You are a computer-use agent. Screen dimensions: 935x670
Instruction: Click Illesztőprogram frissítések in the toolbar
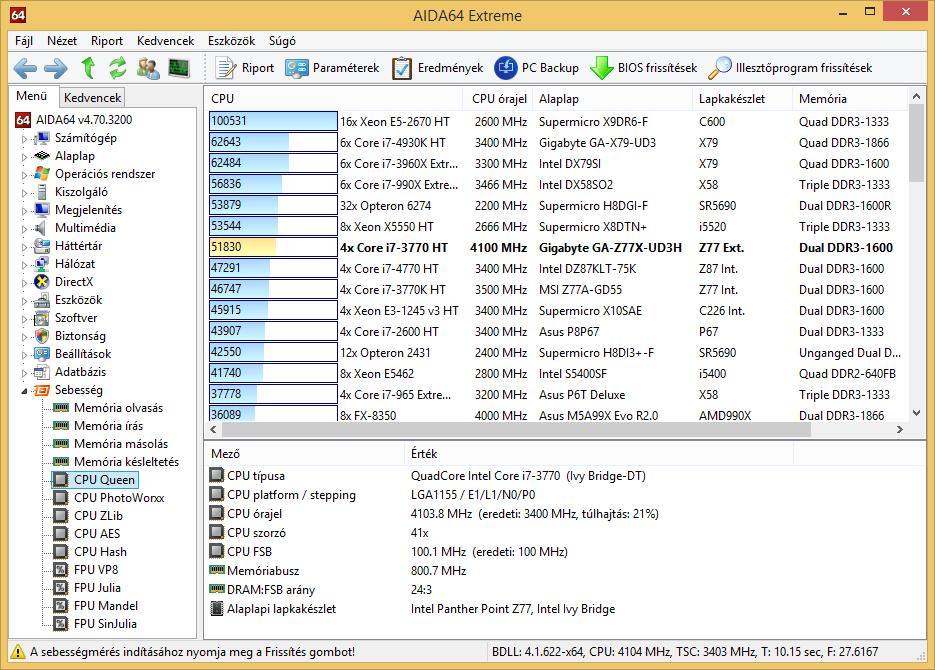click(x=790, y=68)
